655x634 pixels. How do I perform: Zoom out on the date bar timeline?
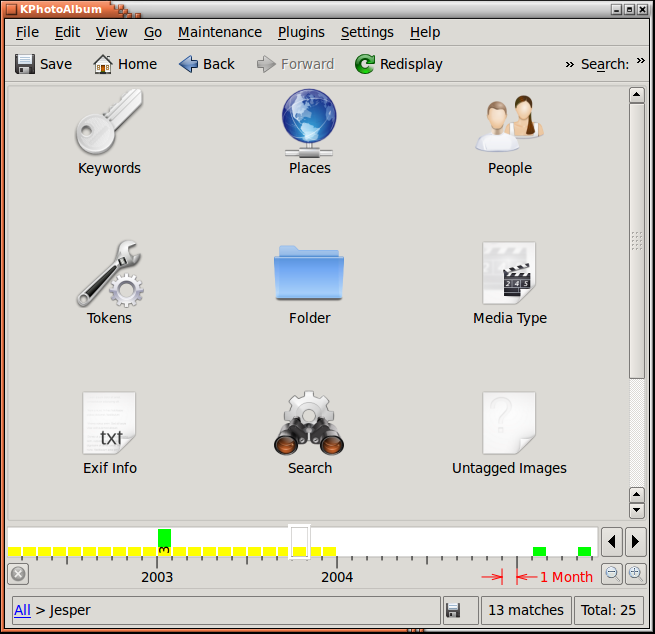[611, 574]
